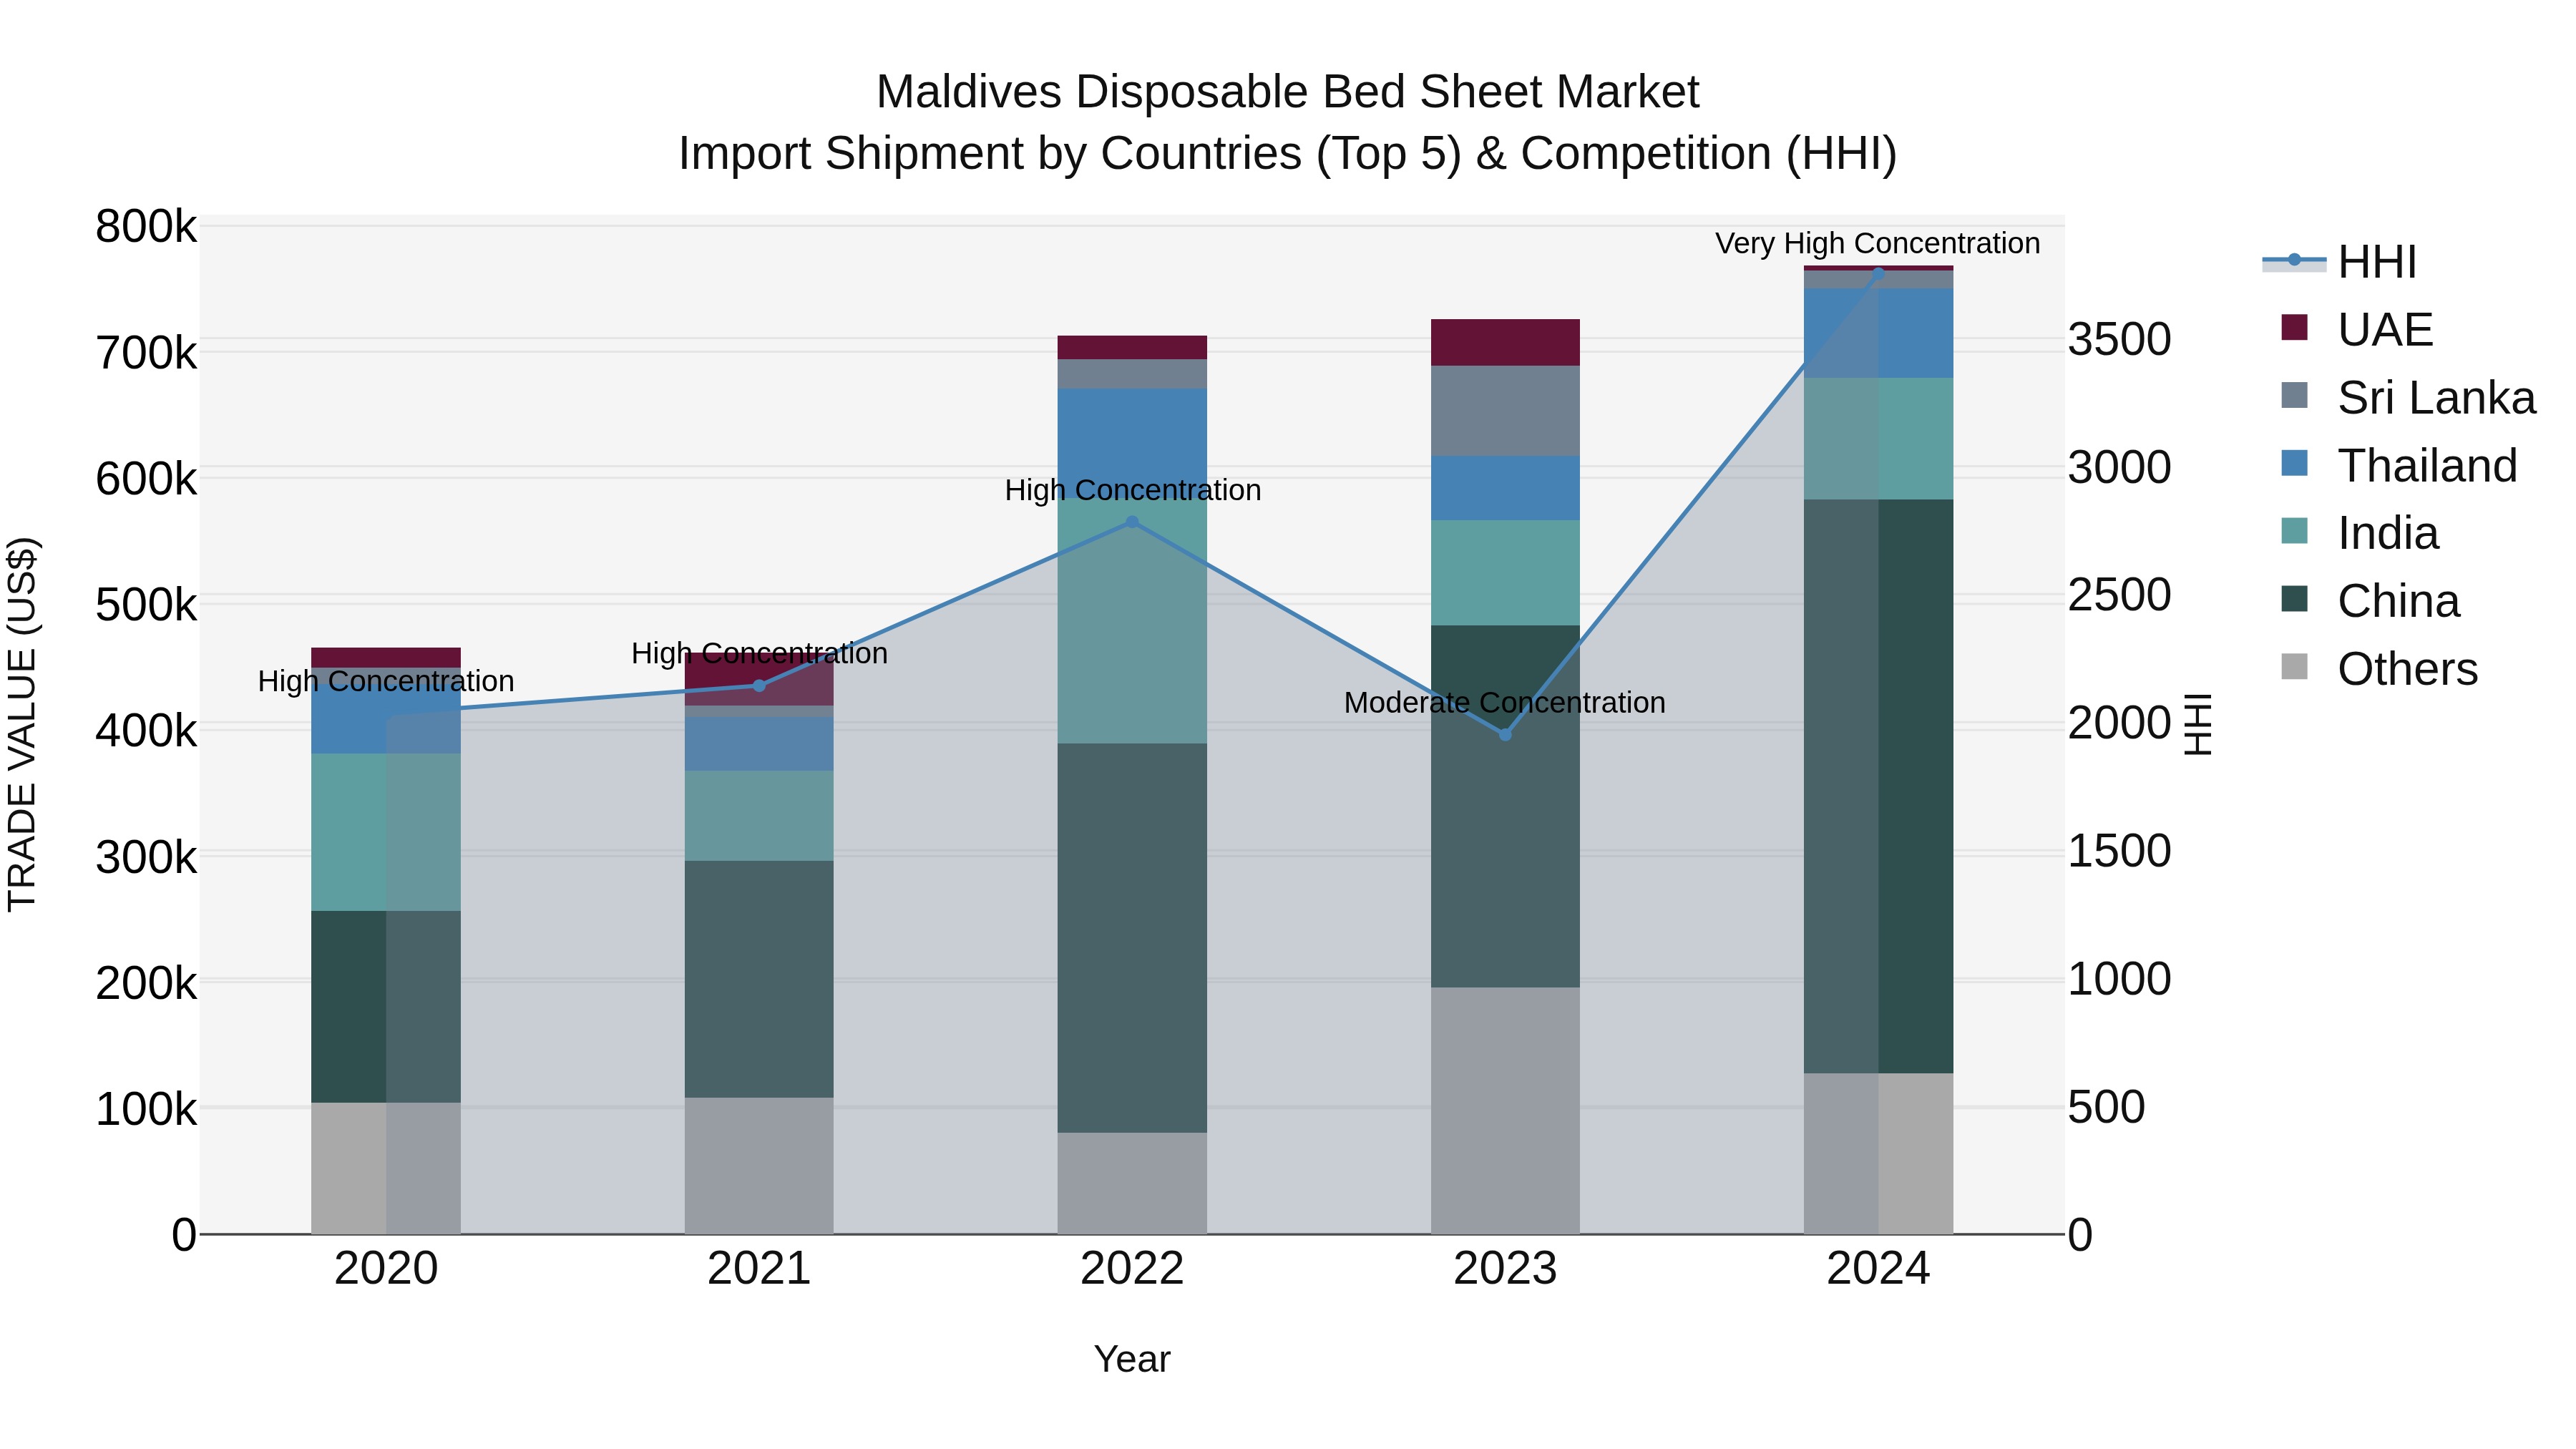The image size is (2576, 1449).
Task: Toggle the Thailand legend entry
Action: [2398, 466]
